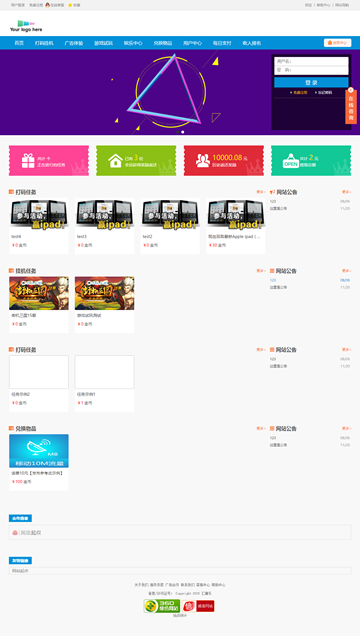The width and height of the screenshot is (360, 636).
Task: Click the white member-center button in the nav bar
Action: (337, 43)
